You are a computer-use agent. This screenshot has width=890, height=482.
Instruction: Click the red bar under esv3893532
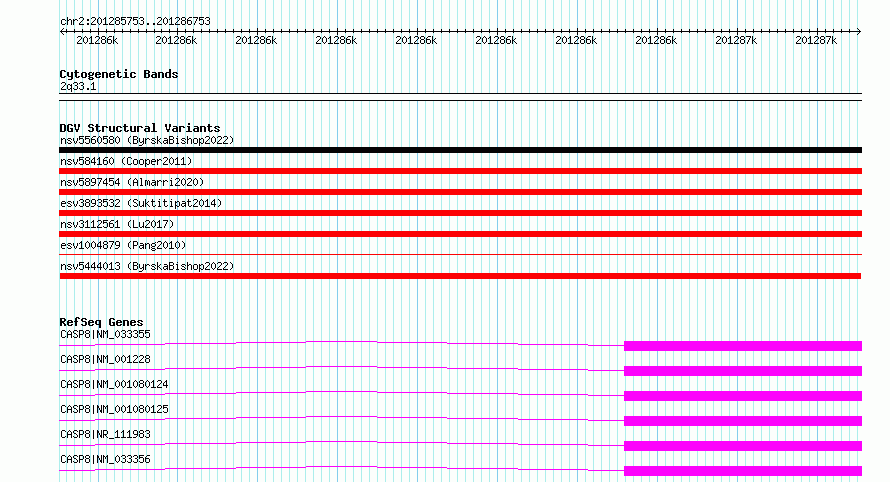(x=460, y=213)
